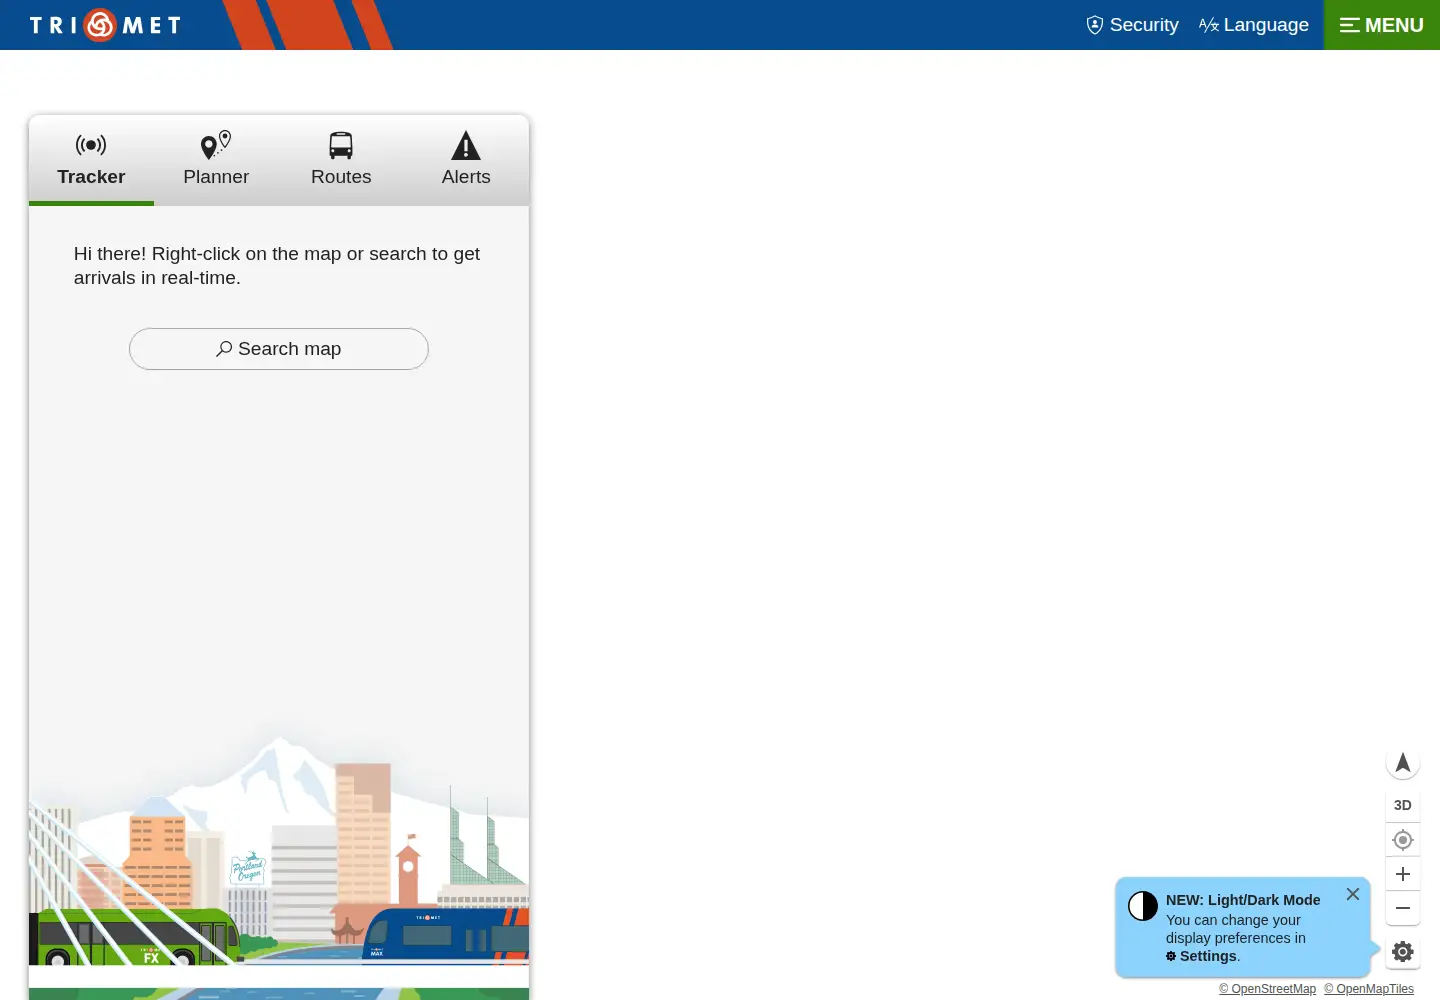Click the "NEW: Light/Dark Mode" heading
The width and height of the screenshot is (1440, 1000).
coord(1243,900)
